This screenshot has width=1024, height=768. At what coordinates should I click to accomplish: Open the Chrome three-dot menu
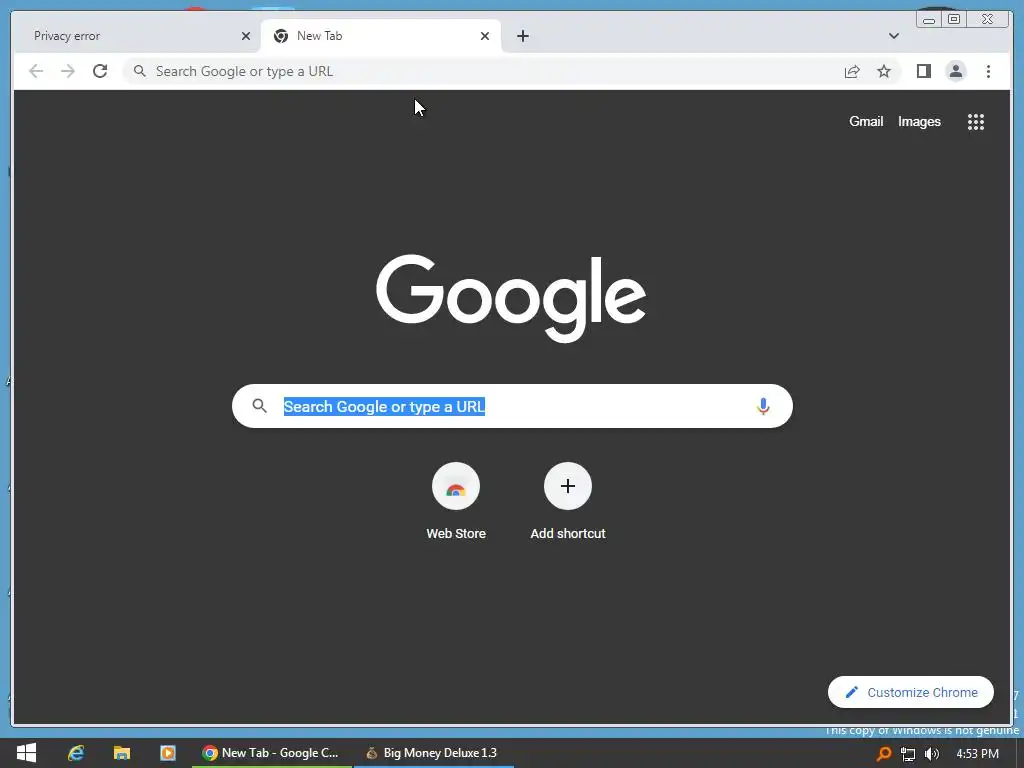tap(988, 71)
